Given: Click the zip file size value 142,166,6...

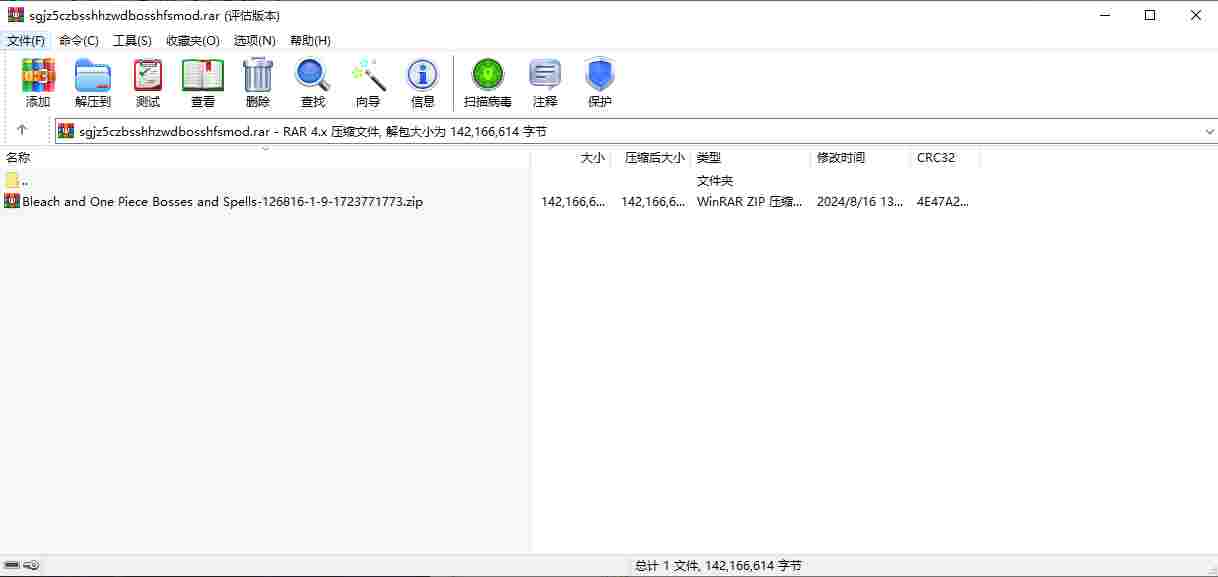Looking at the screenshot, I should pos(573,201).
